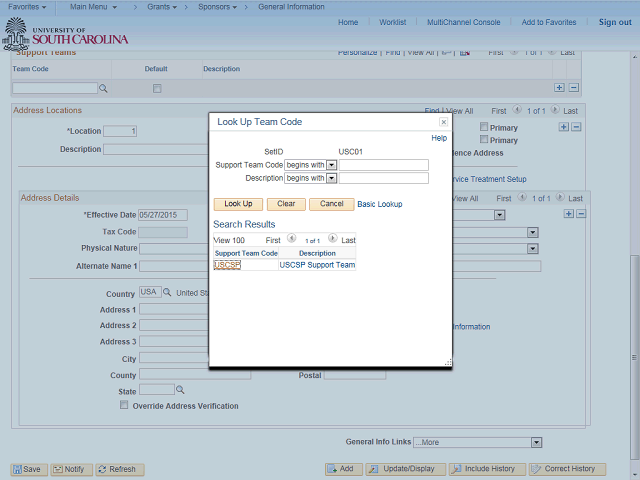Check the first Primary checkbox
Image resolution: width=640 pixels, height=480 pixels.
pyautogui.click(x=484, y=127)
